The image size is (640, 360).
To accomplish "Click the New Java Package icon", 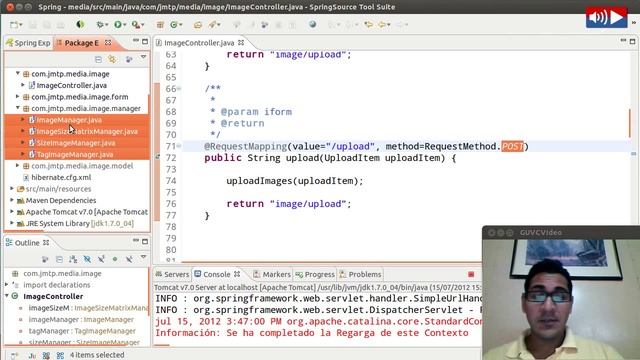I will 160,25.
